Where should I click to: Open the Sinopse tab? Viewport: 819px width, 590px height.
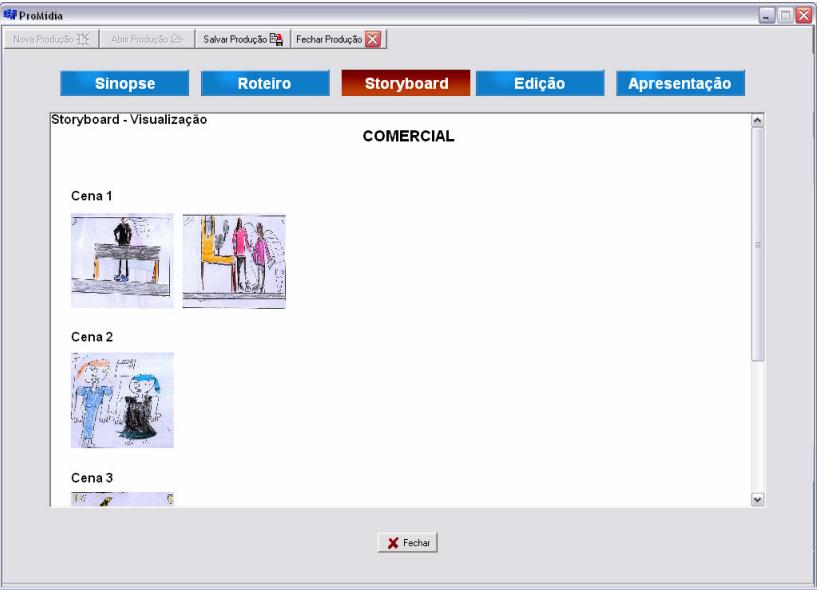[124, 84]
